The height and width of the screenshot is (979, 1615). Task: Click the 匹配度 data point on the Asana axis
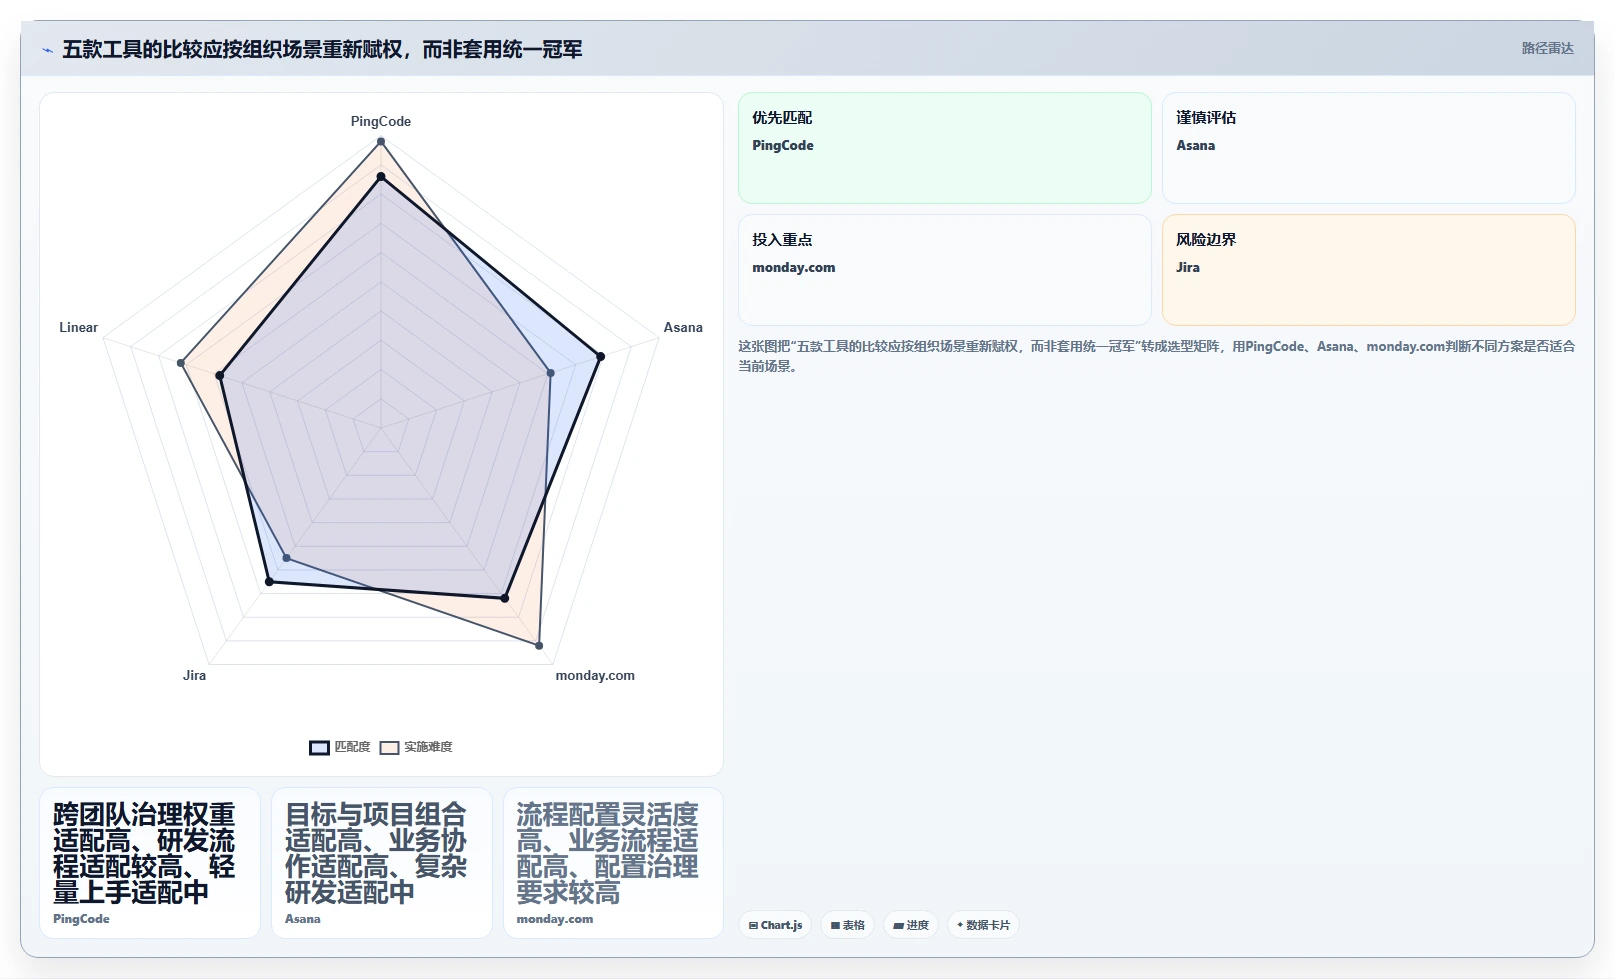pyautogui.click(x=600, y=356)
